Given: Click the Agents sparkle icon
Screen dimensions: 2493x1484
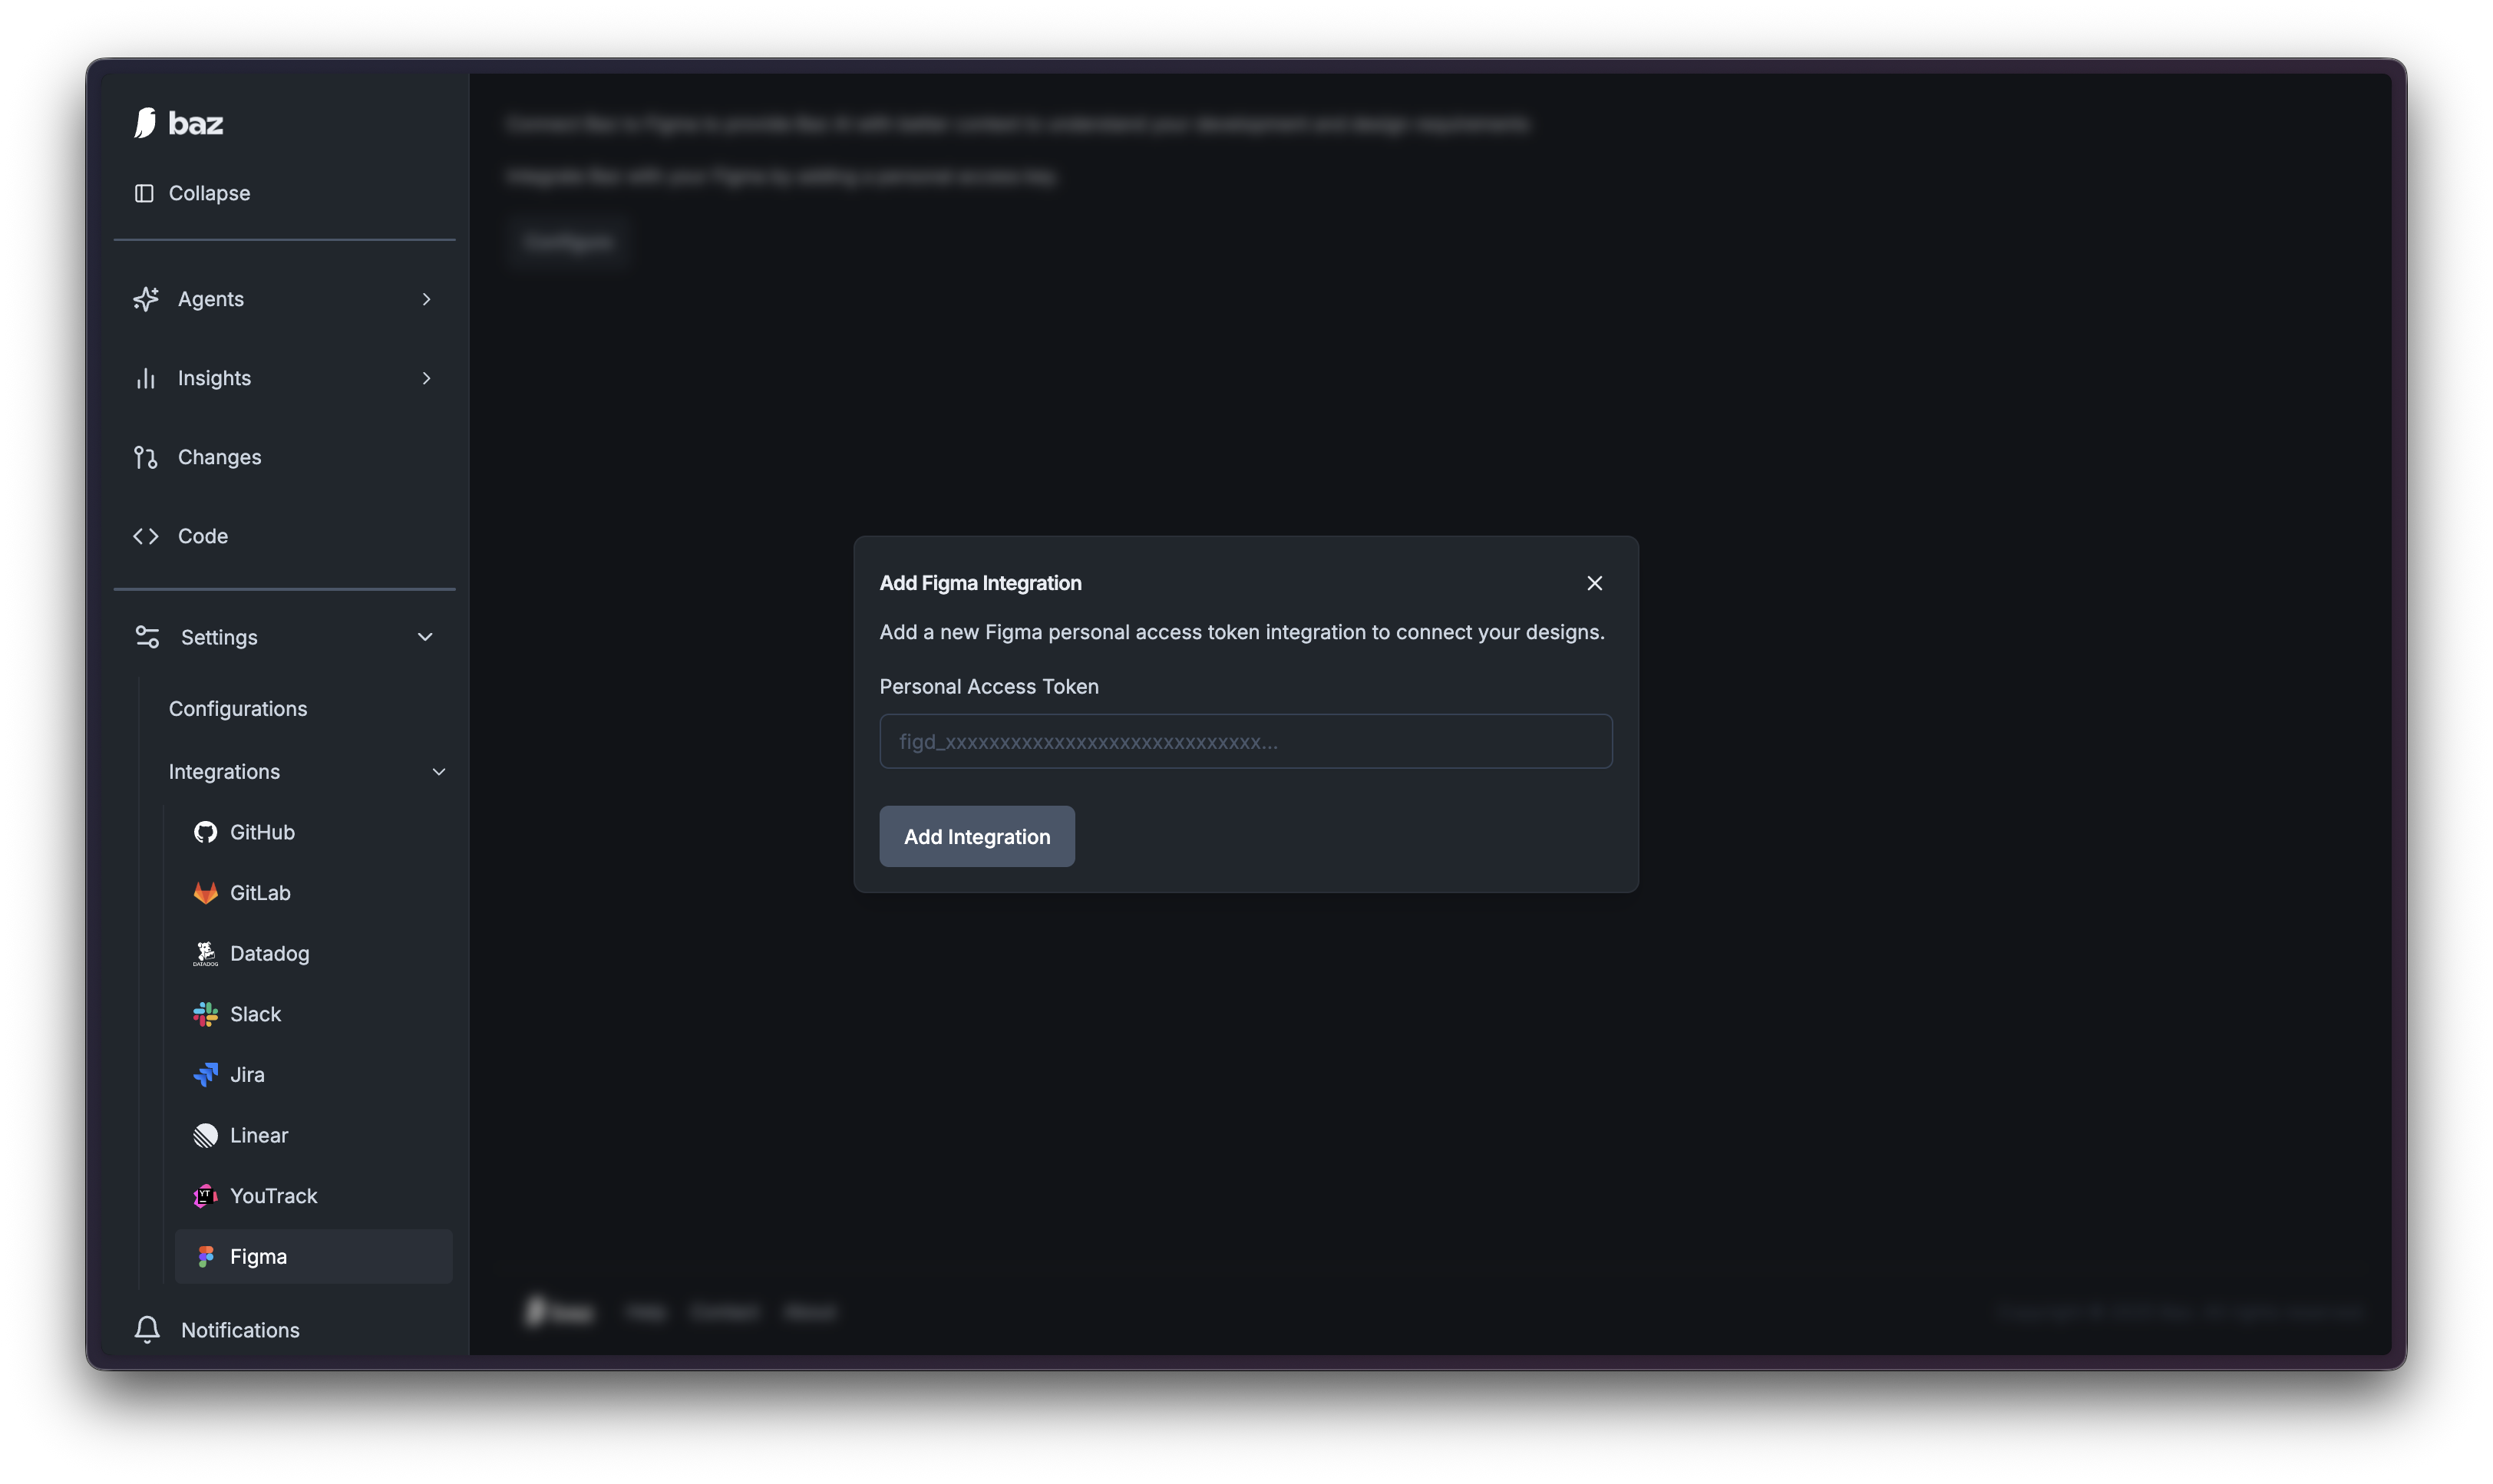Looking at the screenshot, I should [146, 299].
